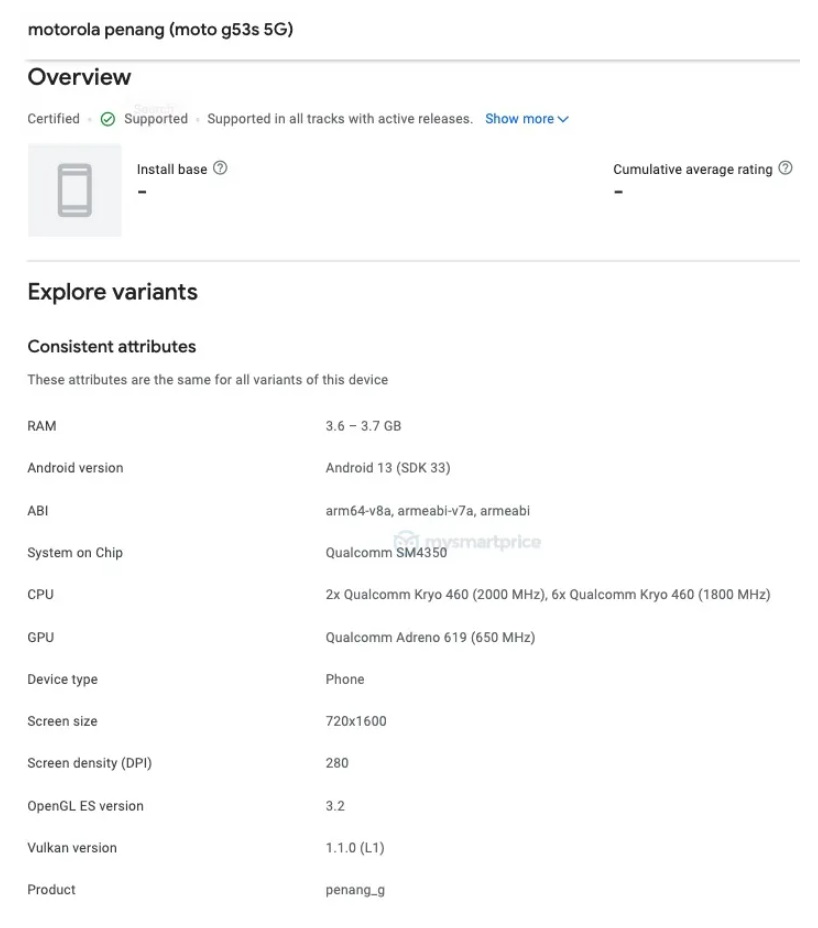Viewport: 818px width, 928px height.
Task: Click the green Supported checkmark icon
Action: pos(108,119)
